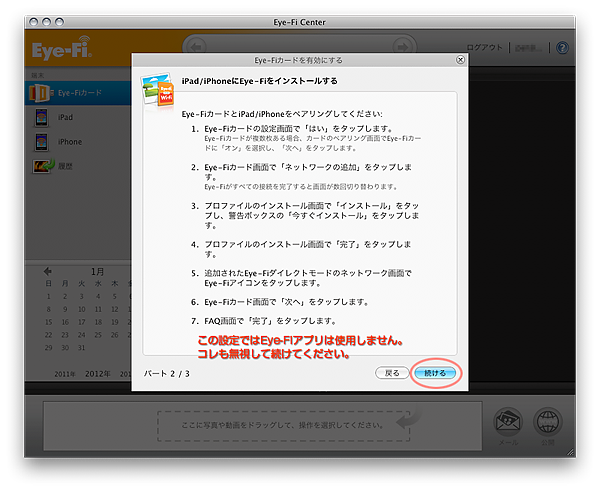Click the 1月 month label
Image resolution: width=600 pixels, height=491 pixels.
click(97, 272)
